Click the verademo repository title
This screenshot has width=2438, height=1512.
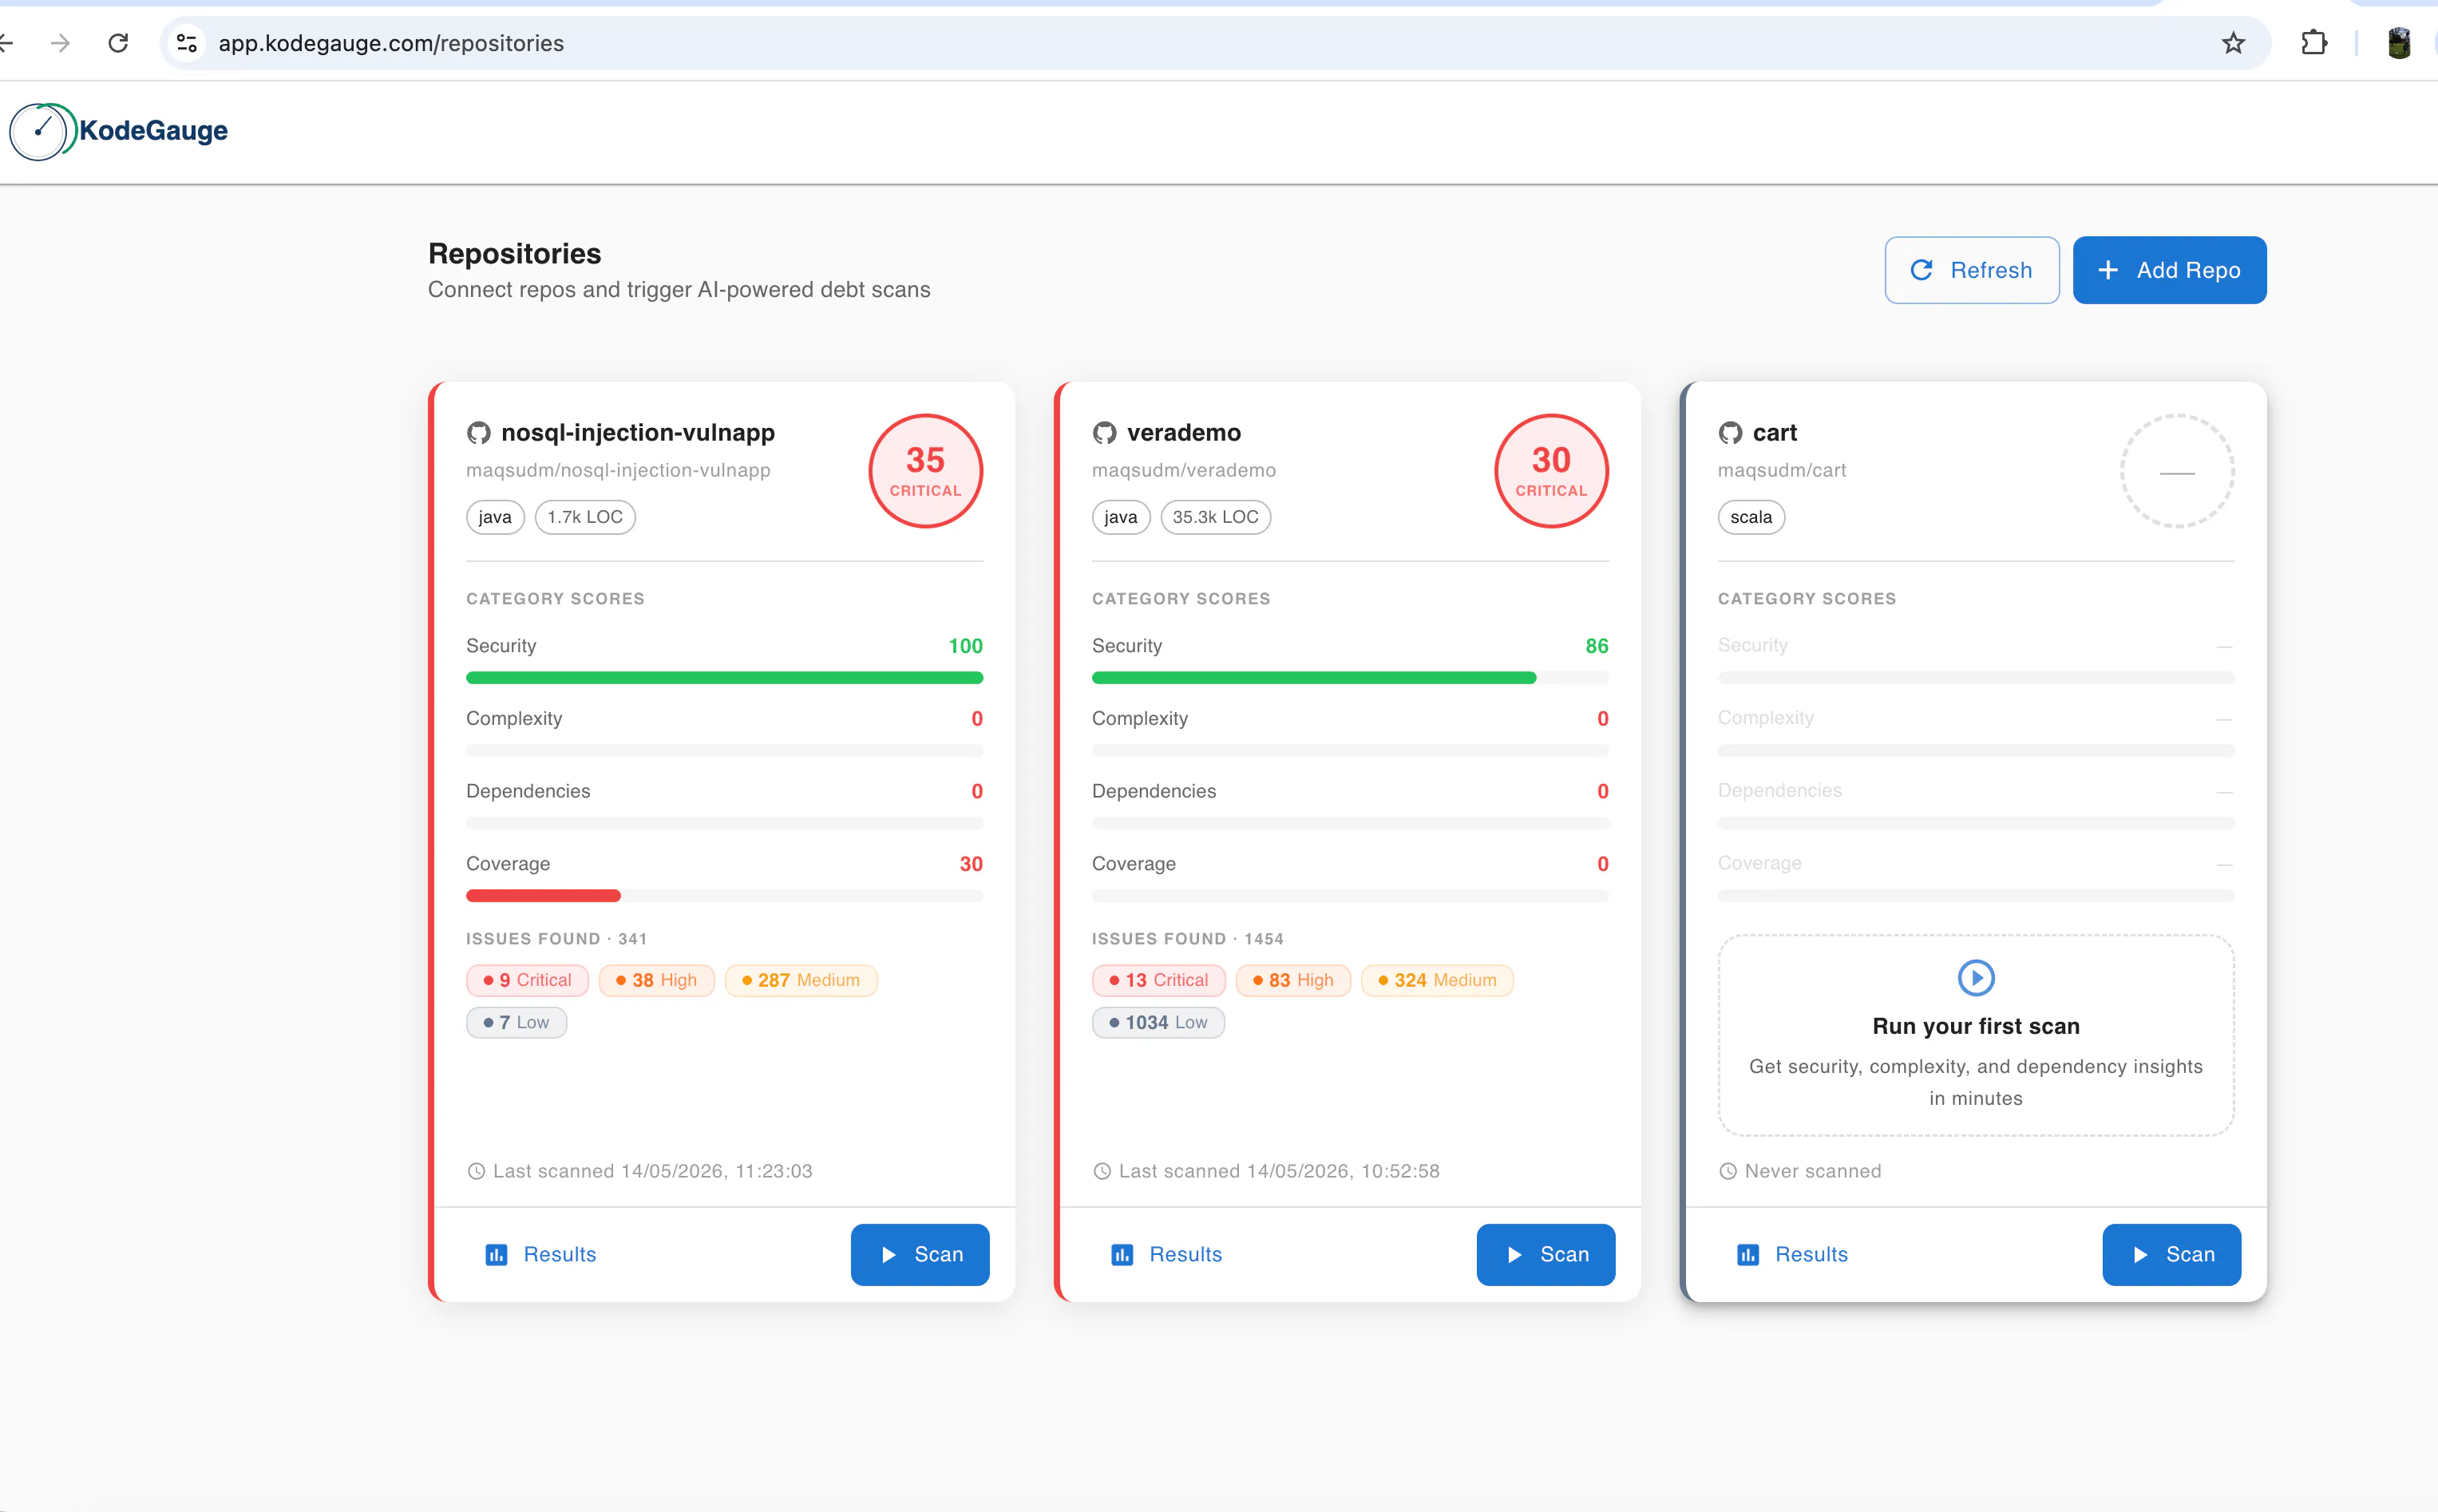pyautogui.click(x=1183, y=433)
